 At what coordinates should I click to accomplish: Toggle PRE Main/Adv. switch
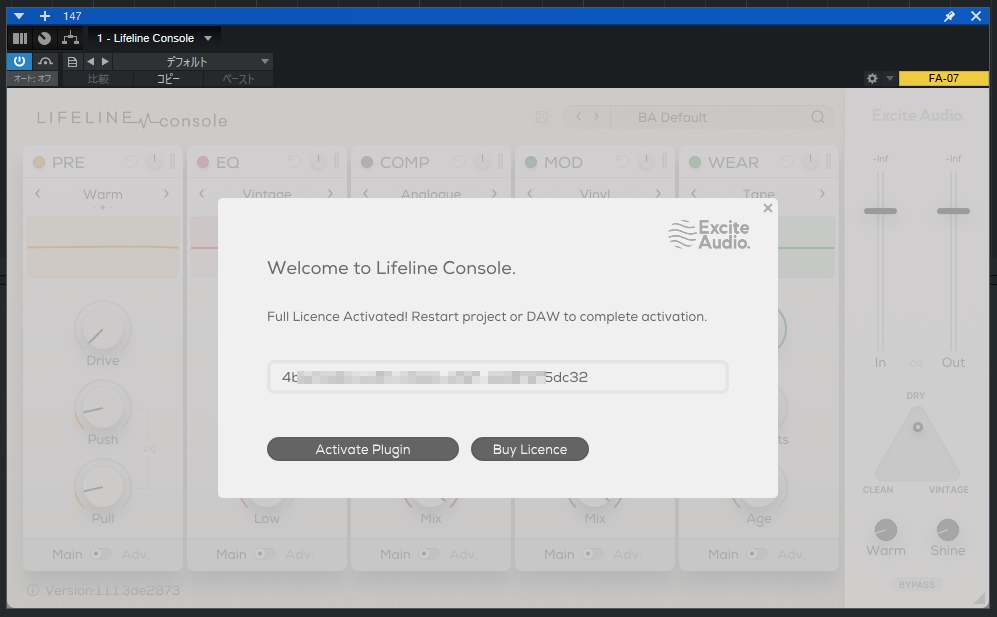click(100, 554)
